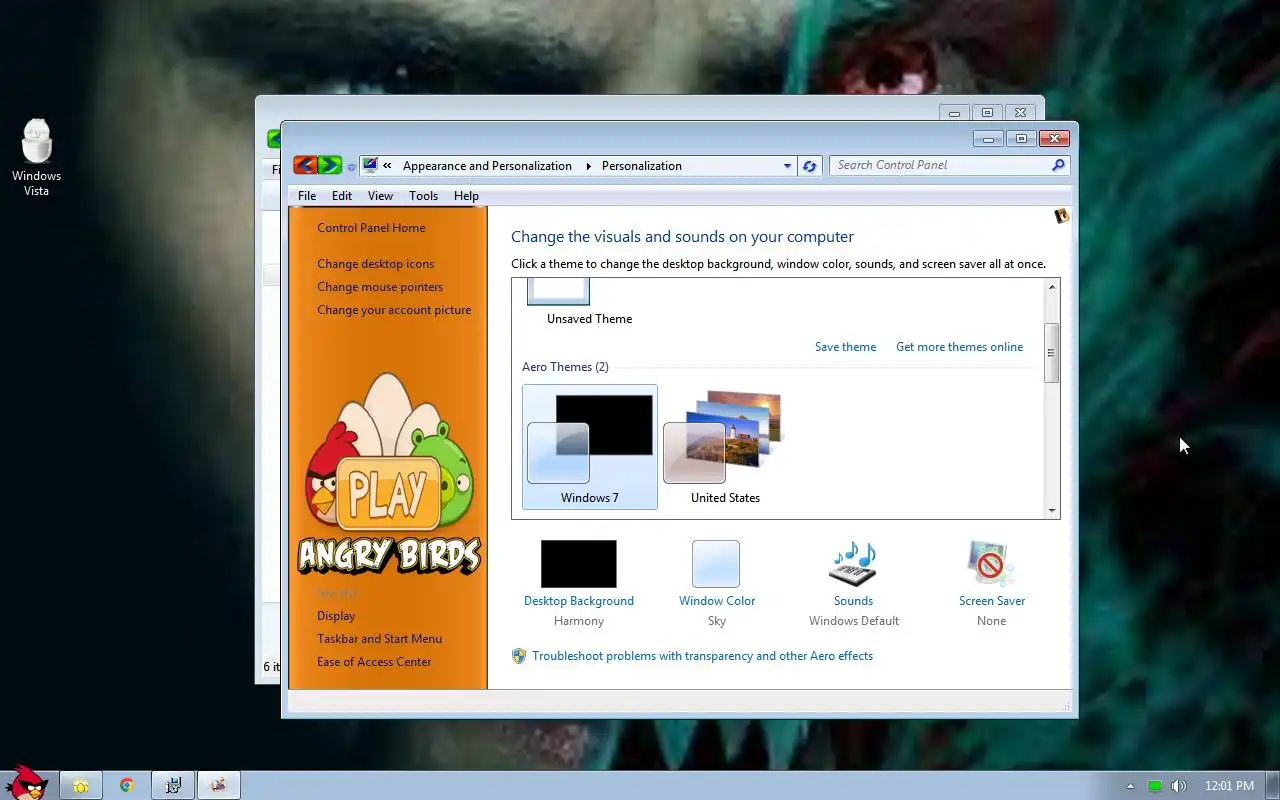Click the Search Control Panel field
The image size is (1280, 800).
pyautogui.click(x=940, y=165)
